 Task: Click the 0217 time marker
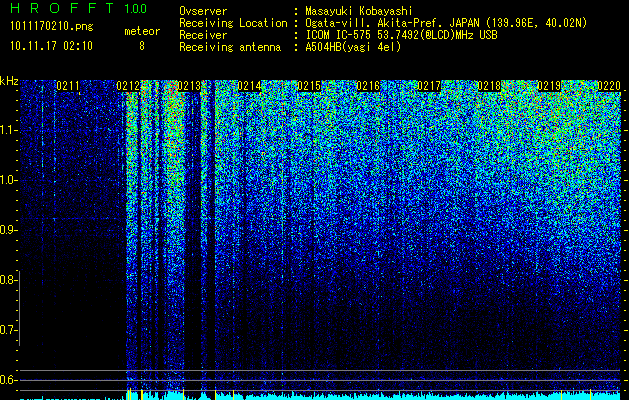tap(429, 86)
